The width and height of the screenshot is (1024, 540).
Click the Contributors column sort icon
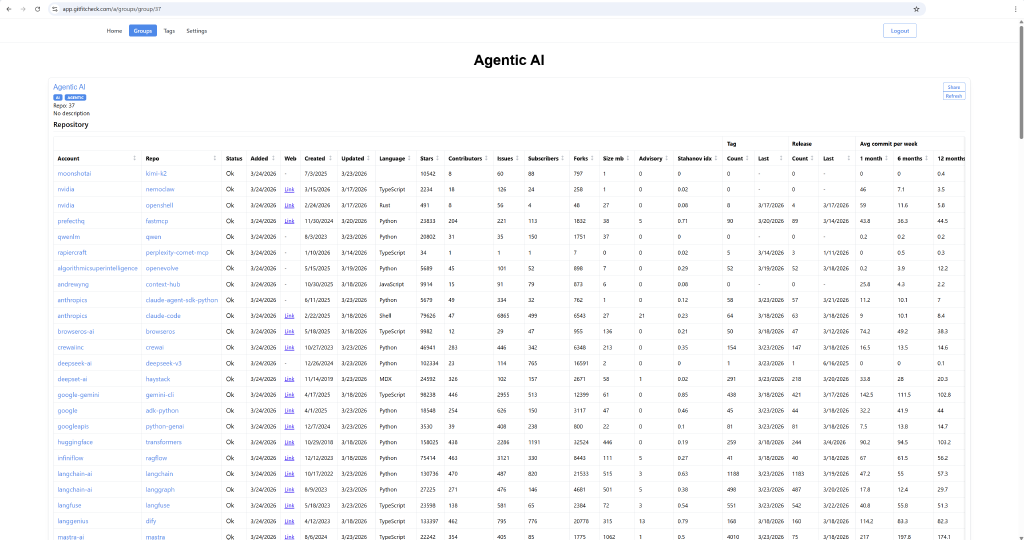pos(487,159)
